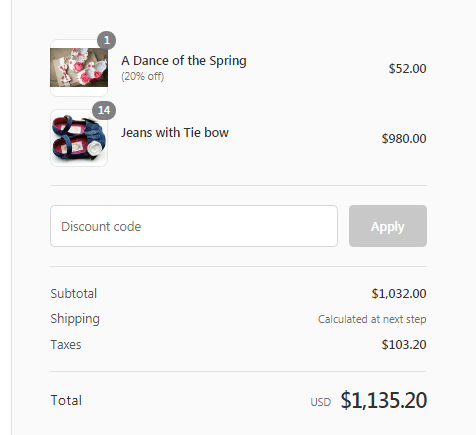Viewport: 476px width, 435px height.
Task: Click the Apply discount button
Action: click(388, 226)
